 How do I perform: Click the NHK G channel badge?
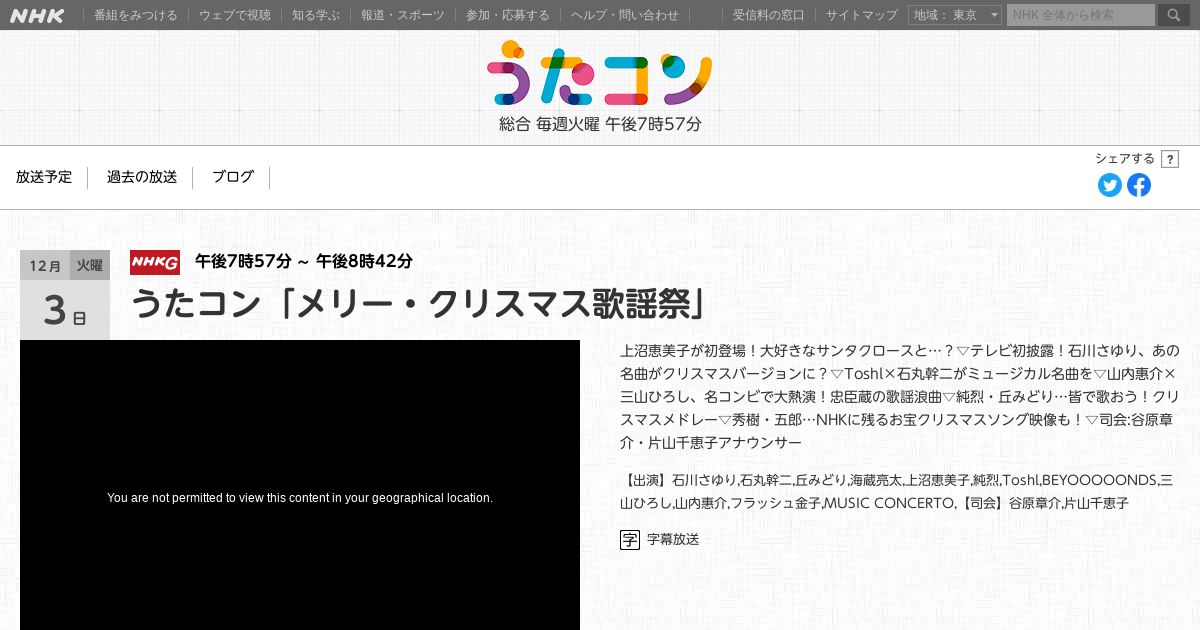click(x=155, y=262)
